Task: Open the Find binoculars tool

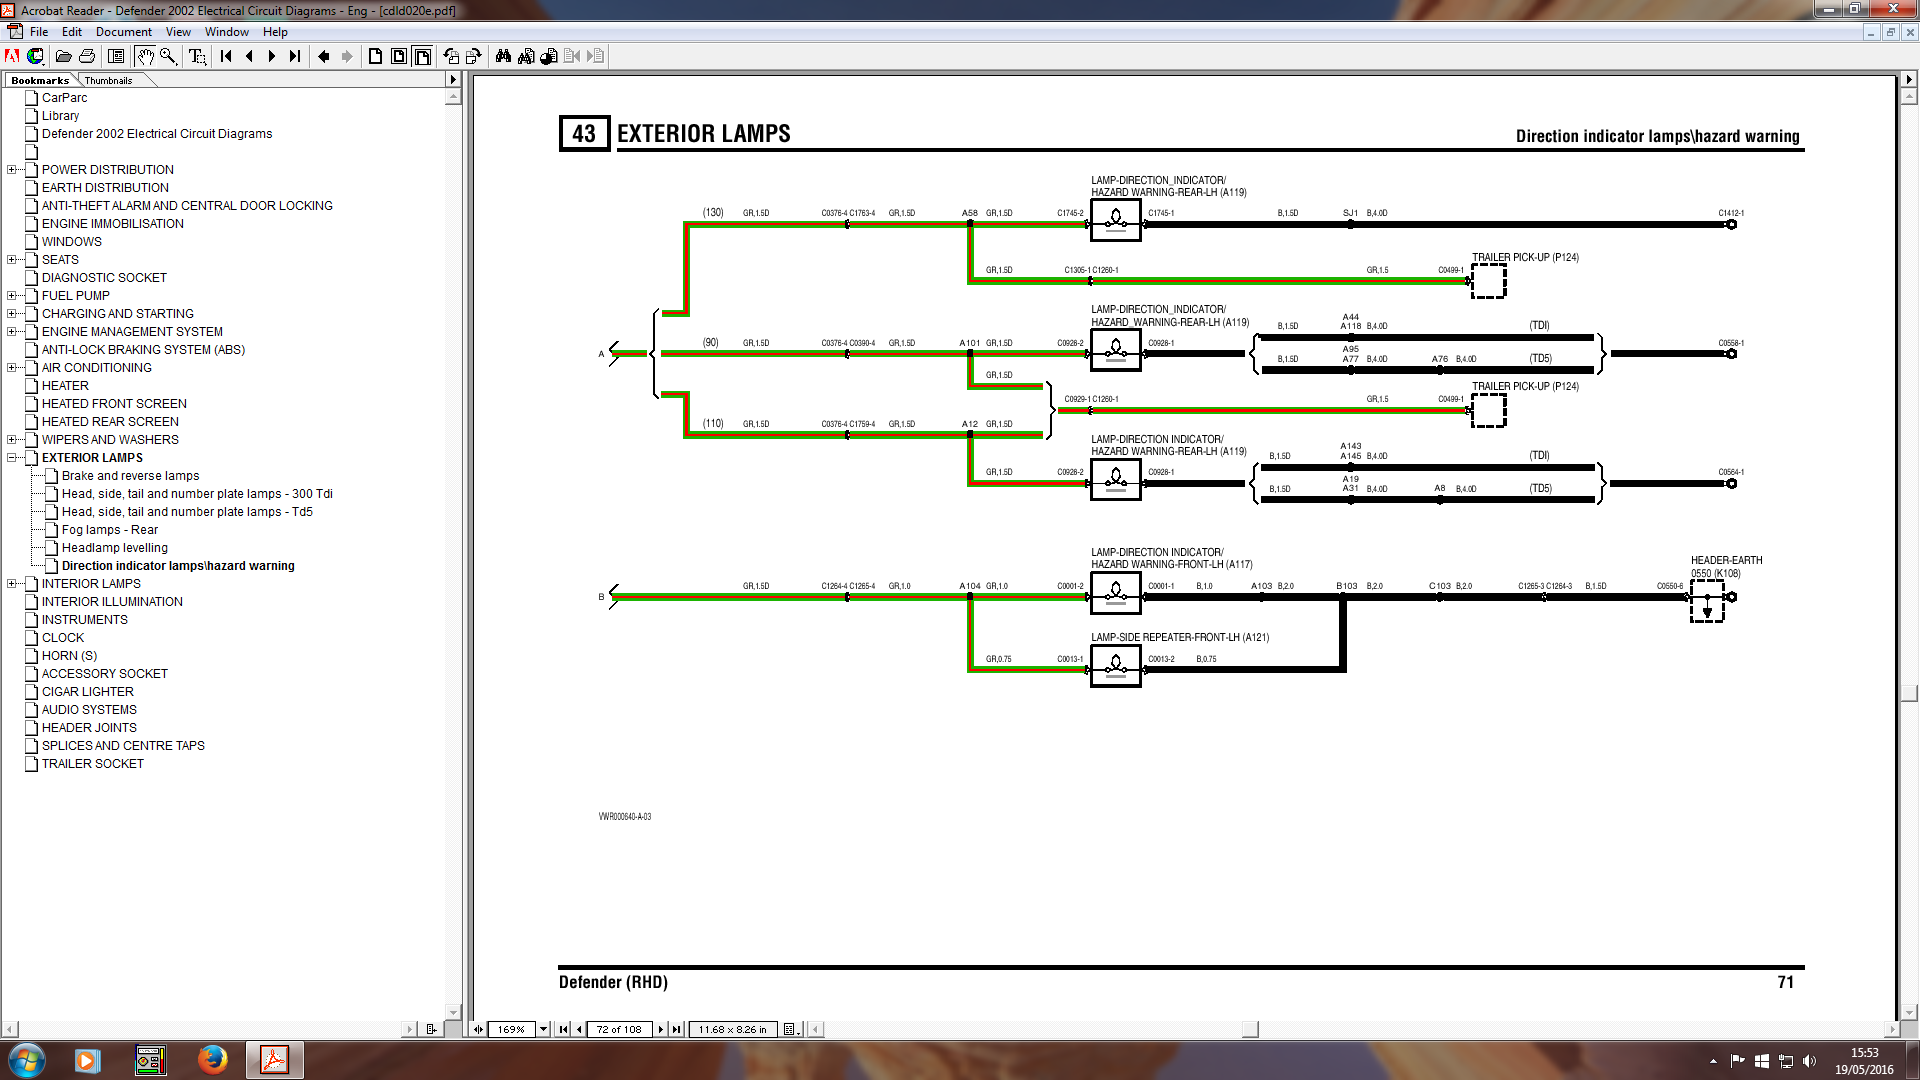Action: 503,56
